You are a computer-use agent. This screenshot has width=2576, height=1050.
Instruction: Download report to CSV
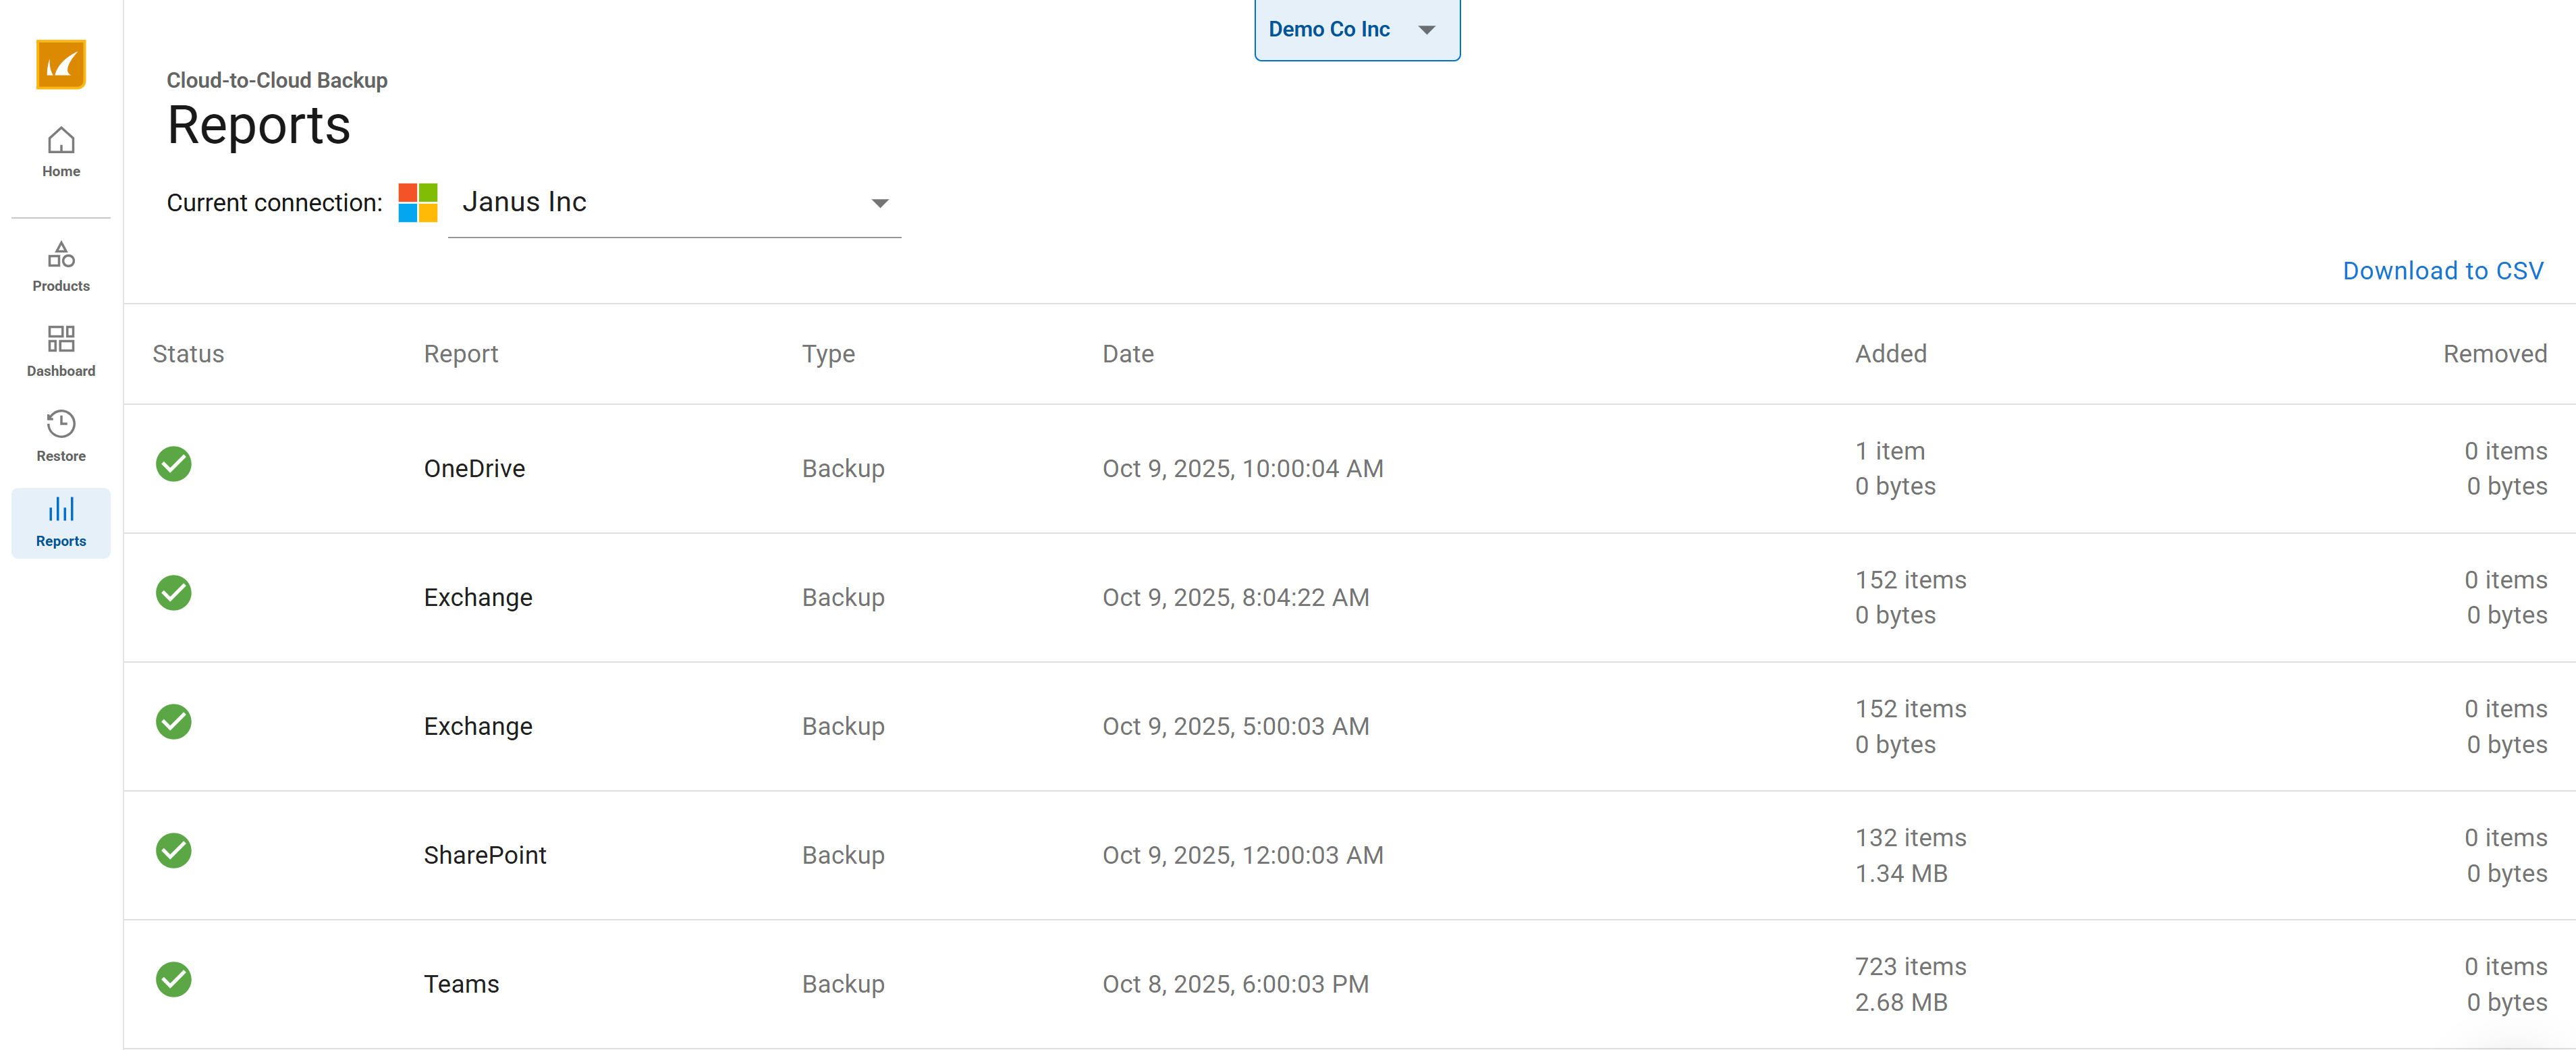[x=2442, y=271]
